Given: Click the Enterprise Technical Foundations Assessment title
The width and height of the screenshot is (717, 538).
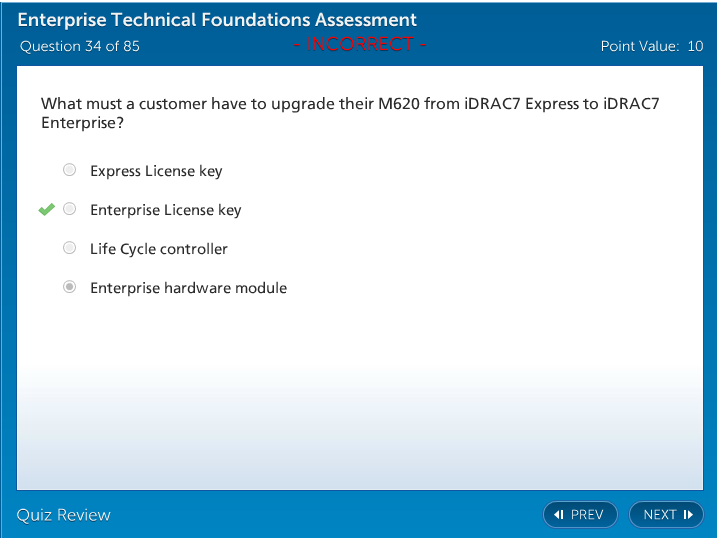Looking at the screenshot, I should 217,20.
